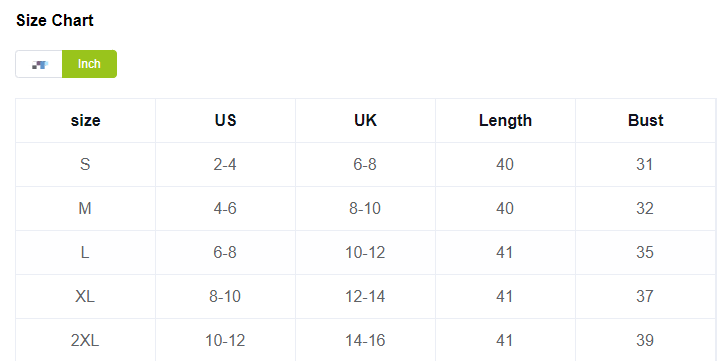Select the L size cell
The width and height of the screenshot is (720, 361).
click(x=85, y=253)
